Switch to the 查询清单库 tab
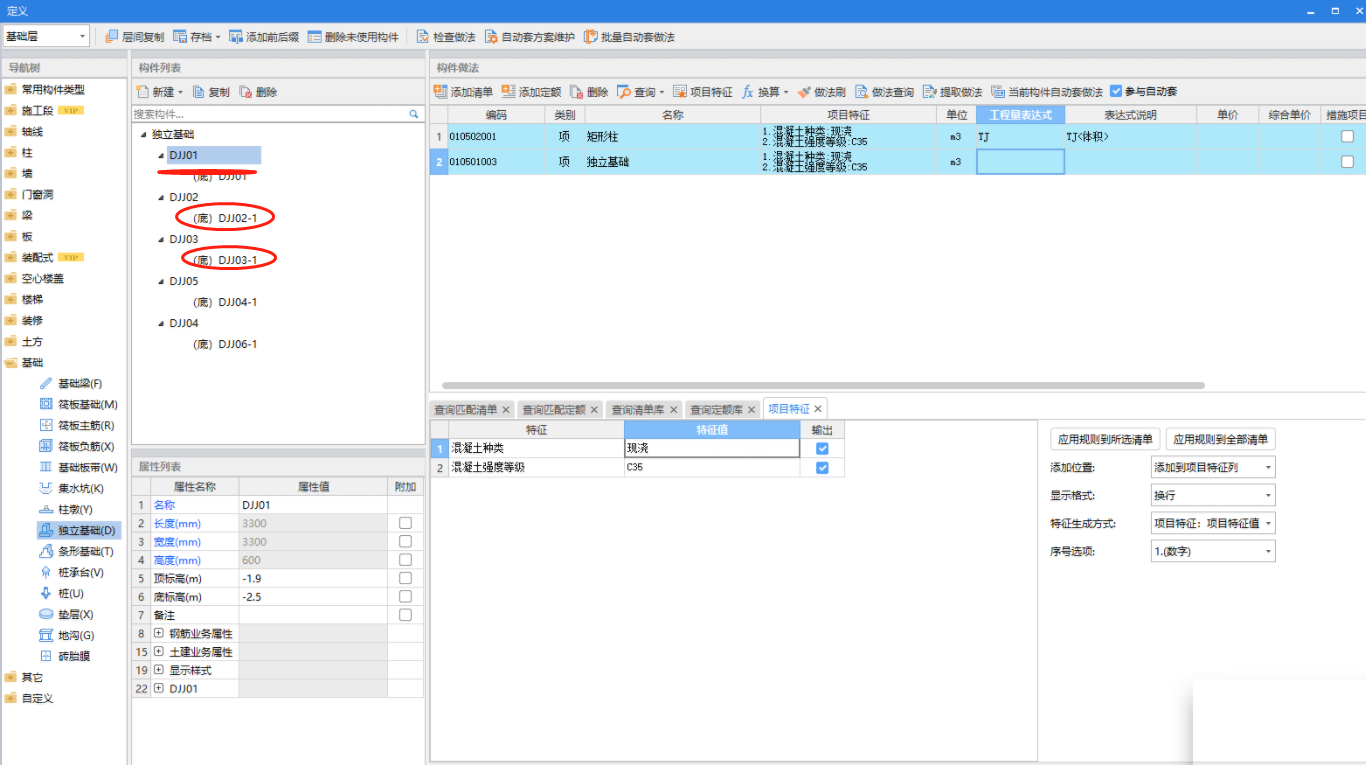 (638, 410)
